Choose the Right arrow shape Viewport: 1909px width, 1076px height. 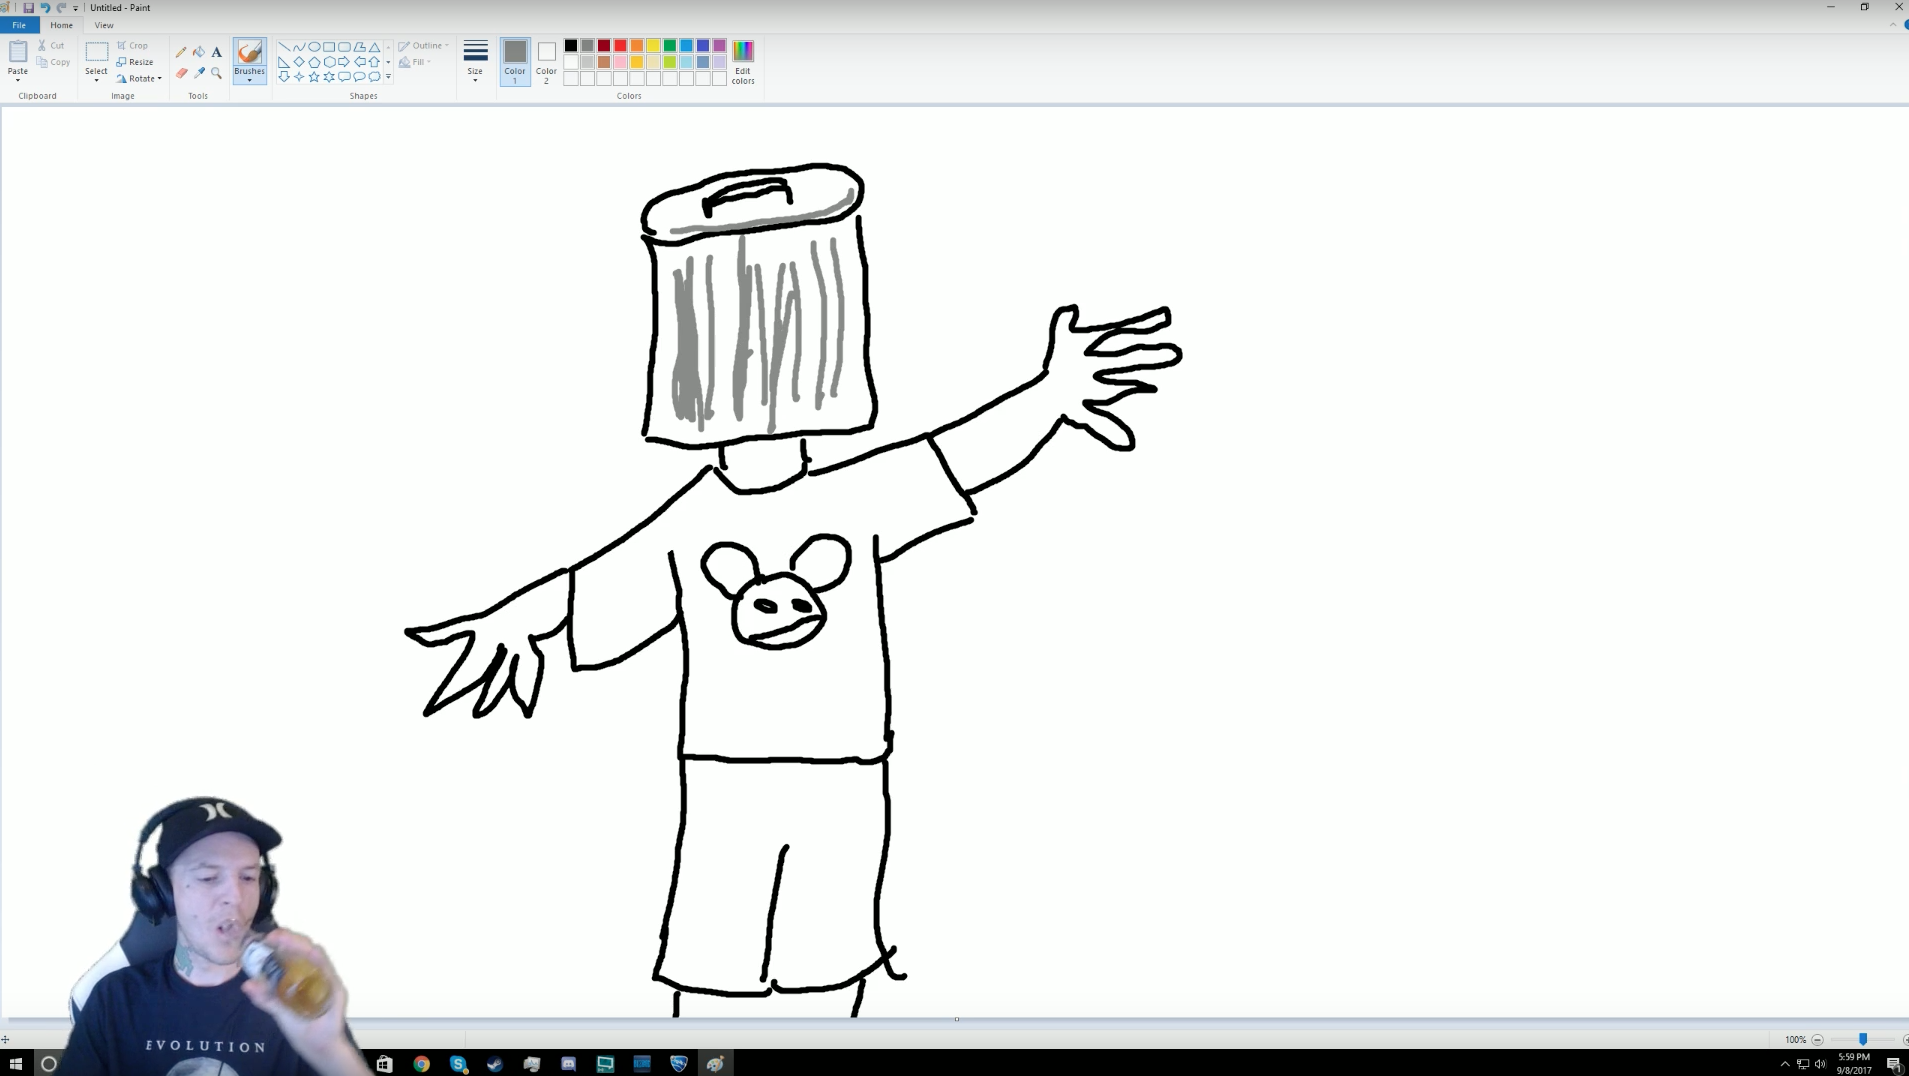(344, 61)
